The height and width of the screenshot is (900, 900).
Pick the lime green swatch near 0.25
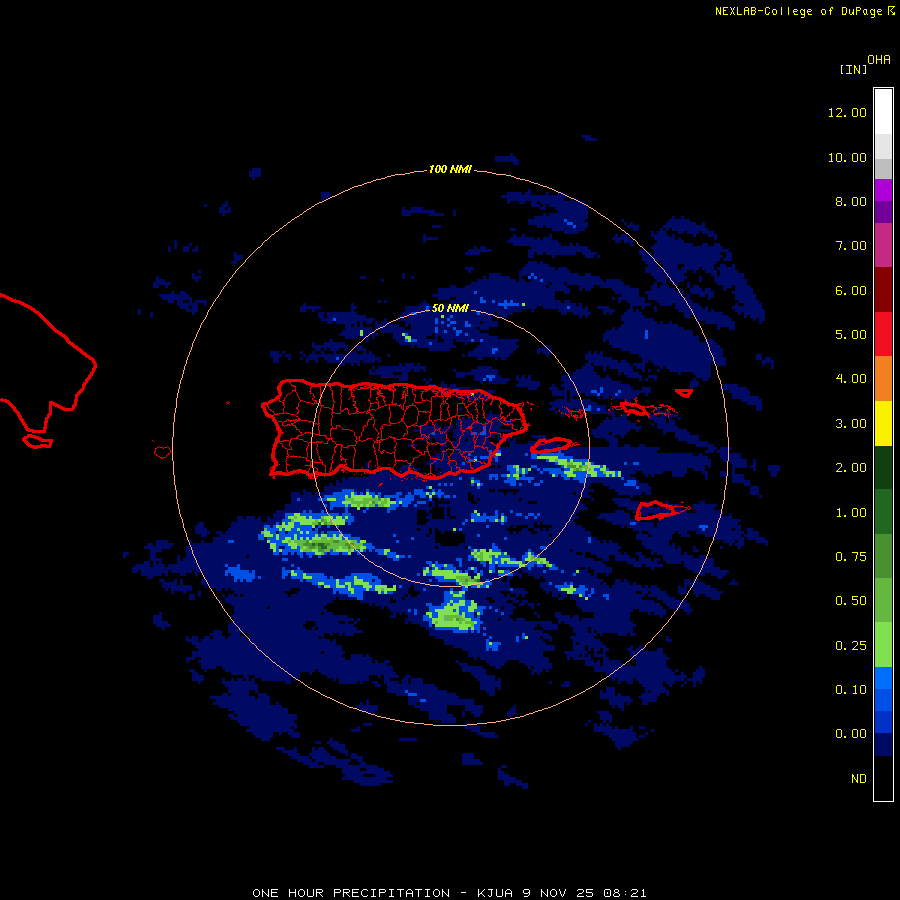click(x=883, y=645)
